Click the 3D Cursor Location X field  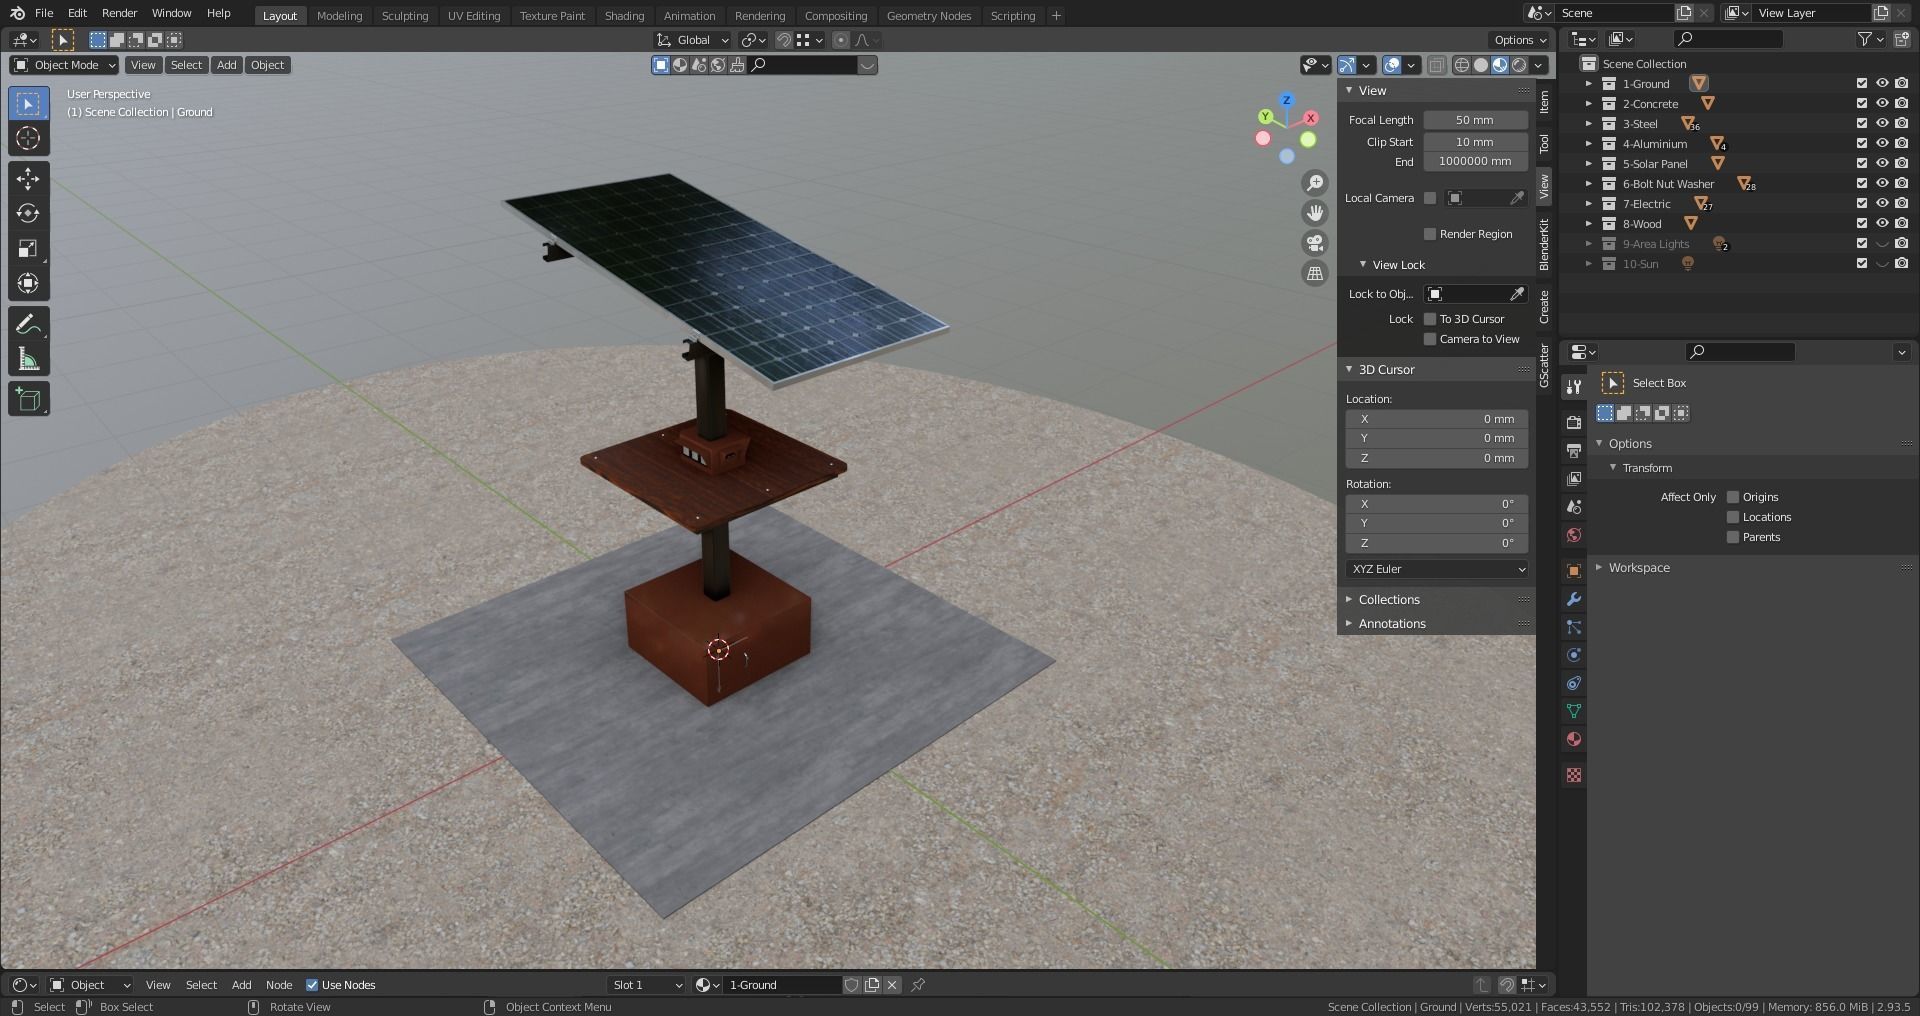(x=1436, y=419)
